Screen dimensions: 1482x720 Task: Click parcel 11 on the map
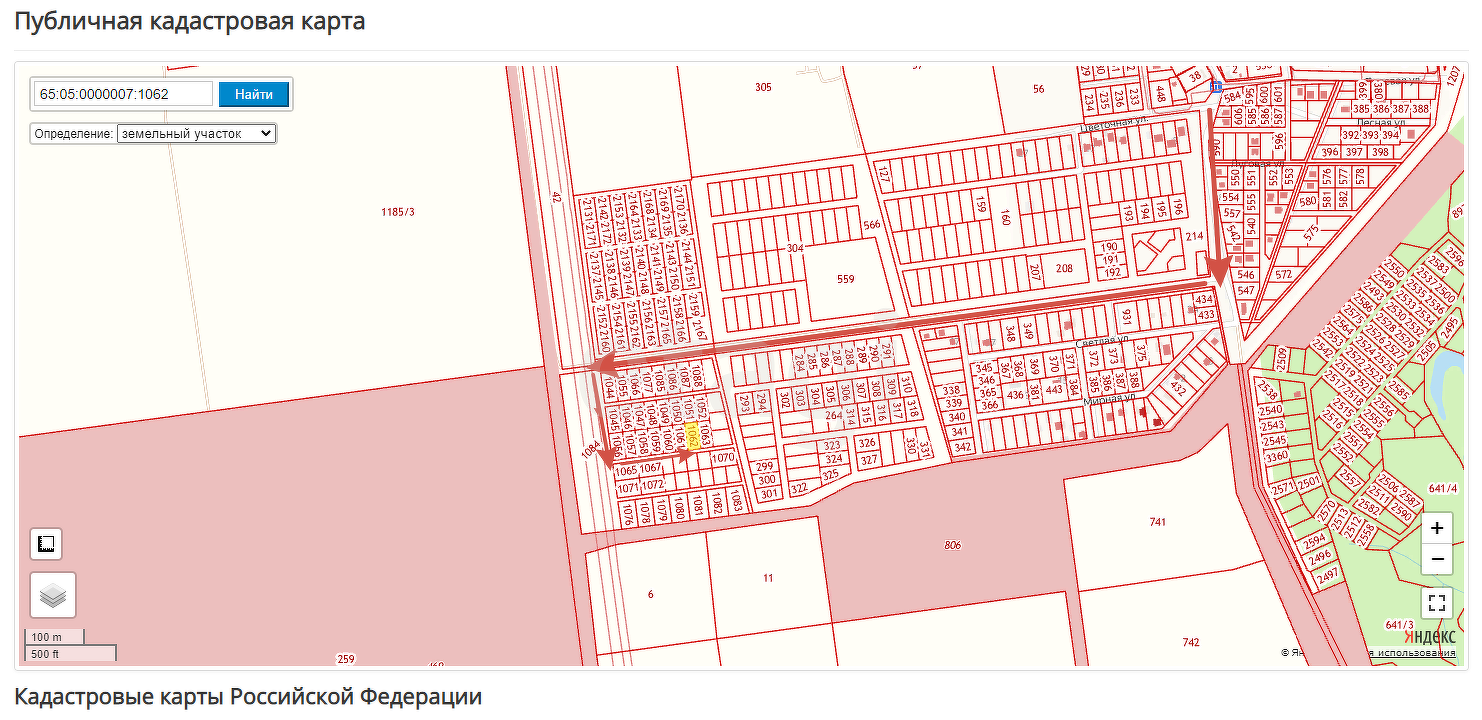click(x=768, y=578)
